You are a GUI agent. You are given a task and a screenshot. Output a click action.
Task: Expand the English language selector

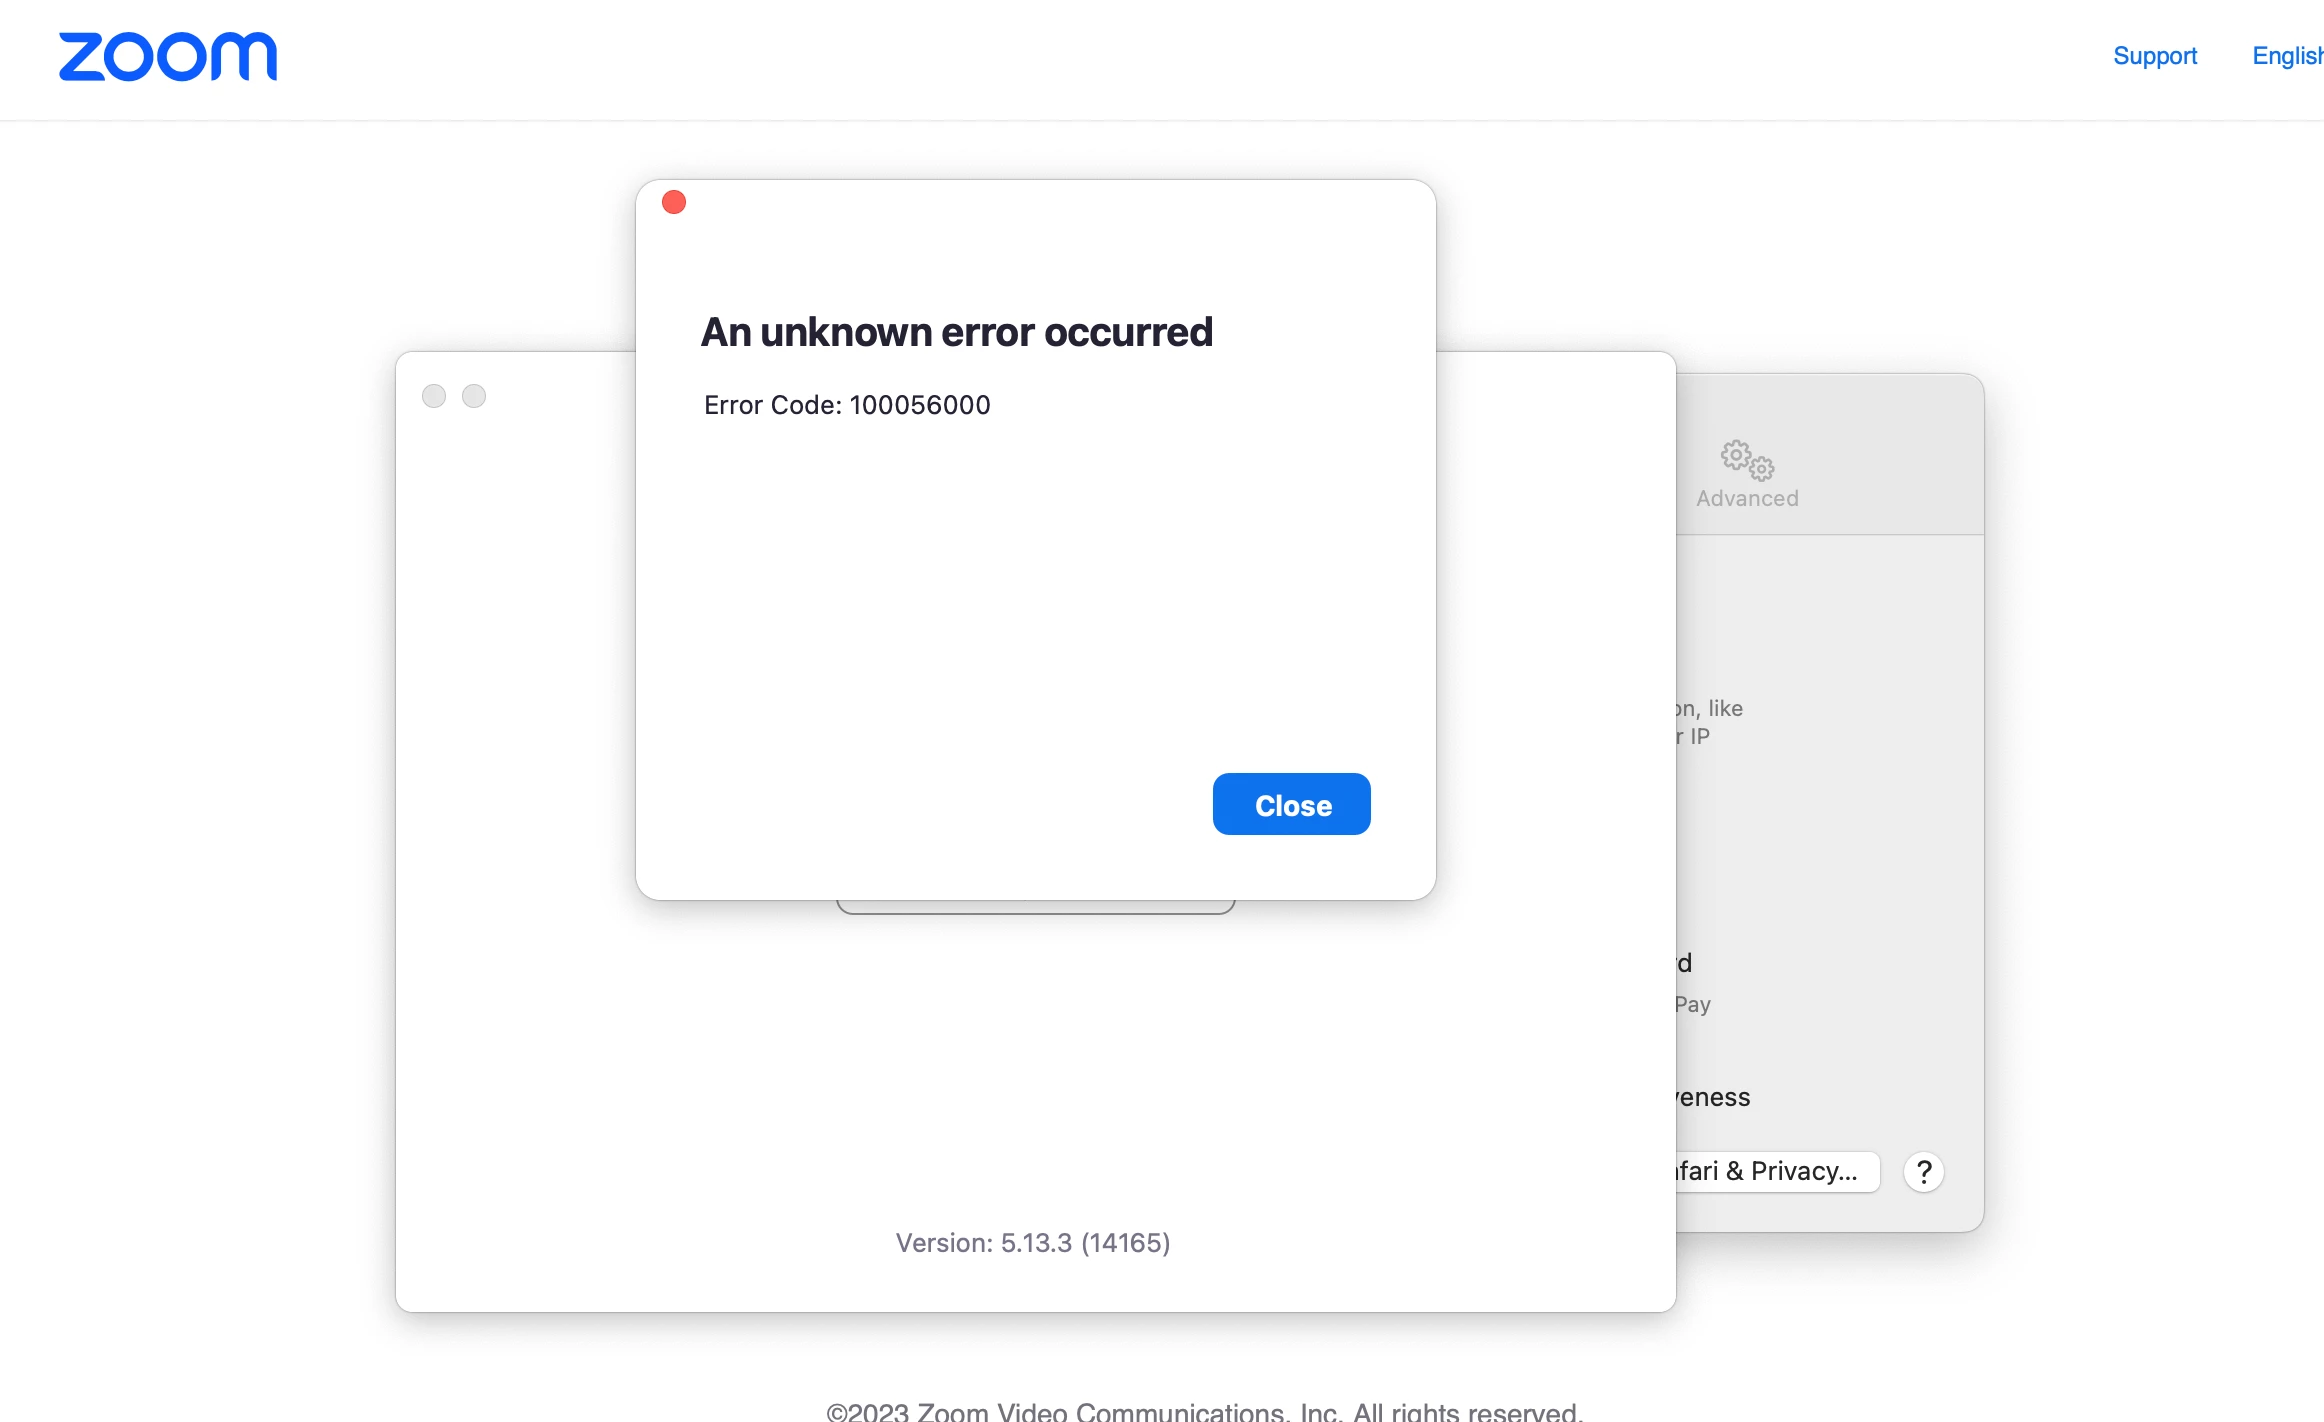pos(2286,56)
